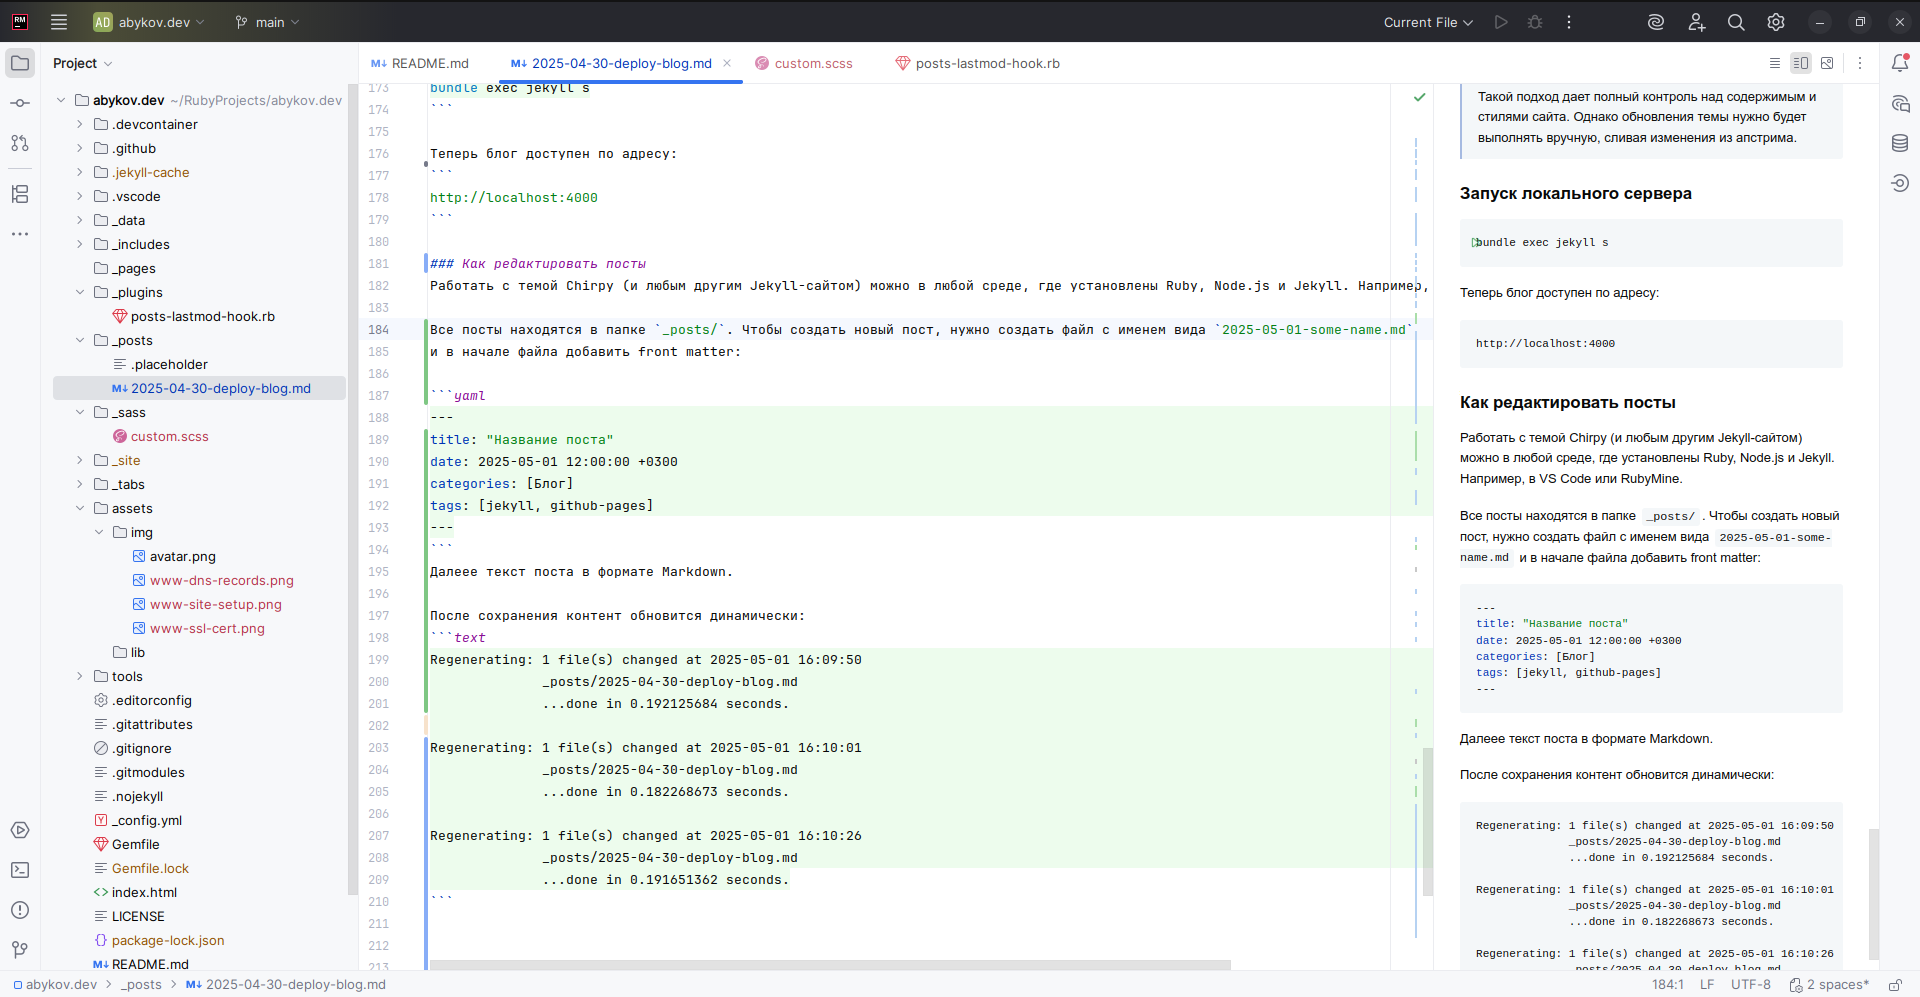This screenshot has width=1920, height=997.
Task: Open the 2 spaces indent settings
Action: [1829, 985]
